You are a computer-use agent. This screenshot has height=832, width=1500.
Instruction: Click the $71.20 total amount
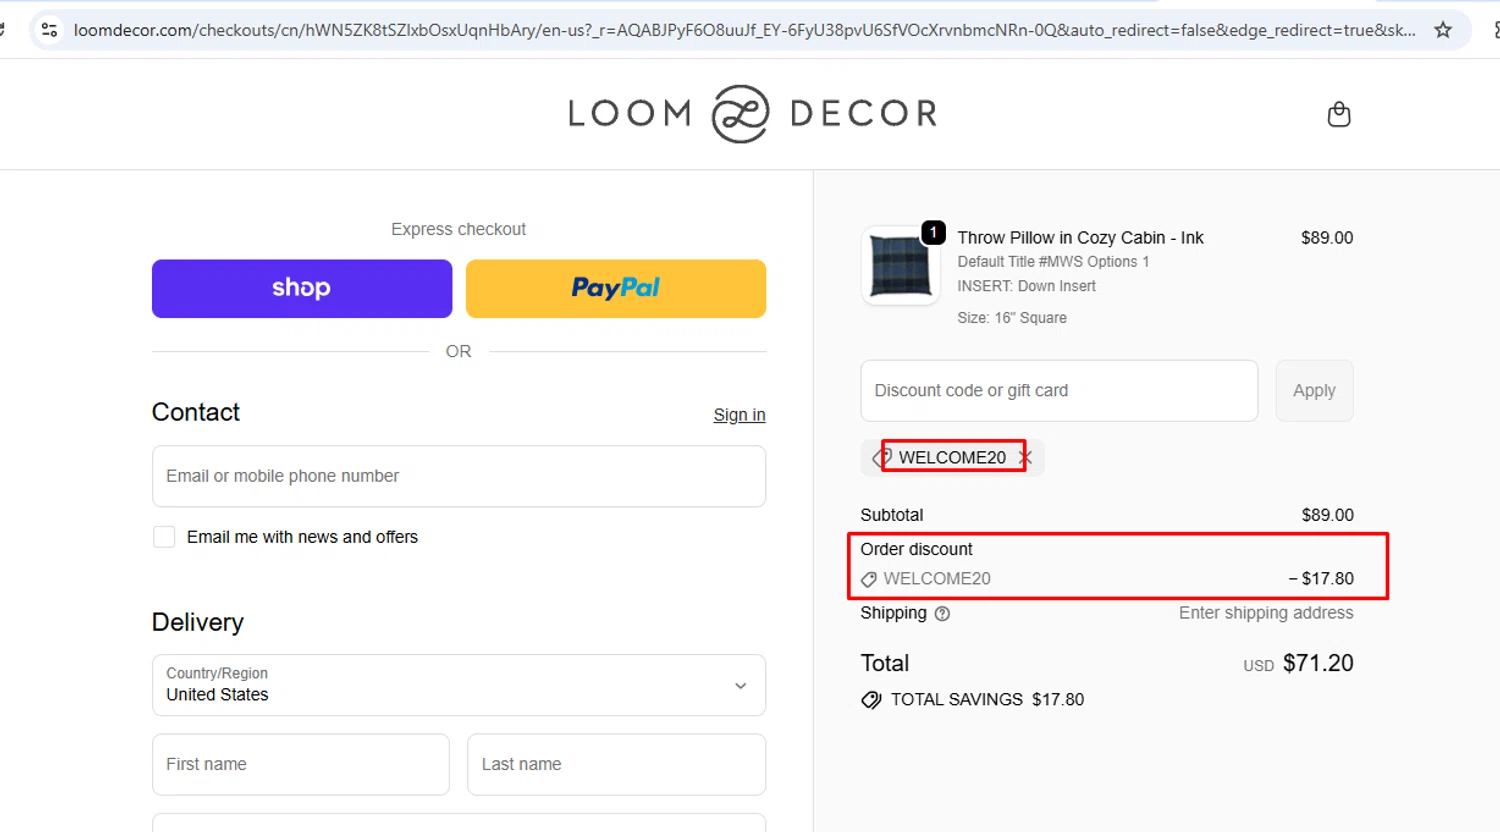click(x=1318, y=663)
